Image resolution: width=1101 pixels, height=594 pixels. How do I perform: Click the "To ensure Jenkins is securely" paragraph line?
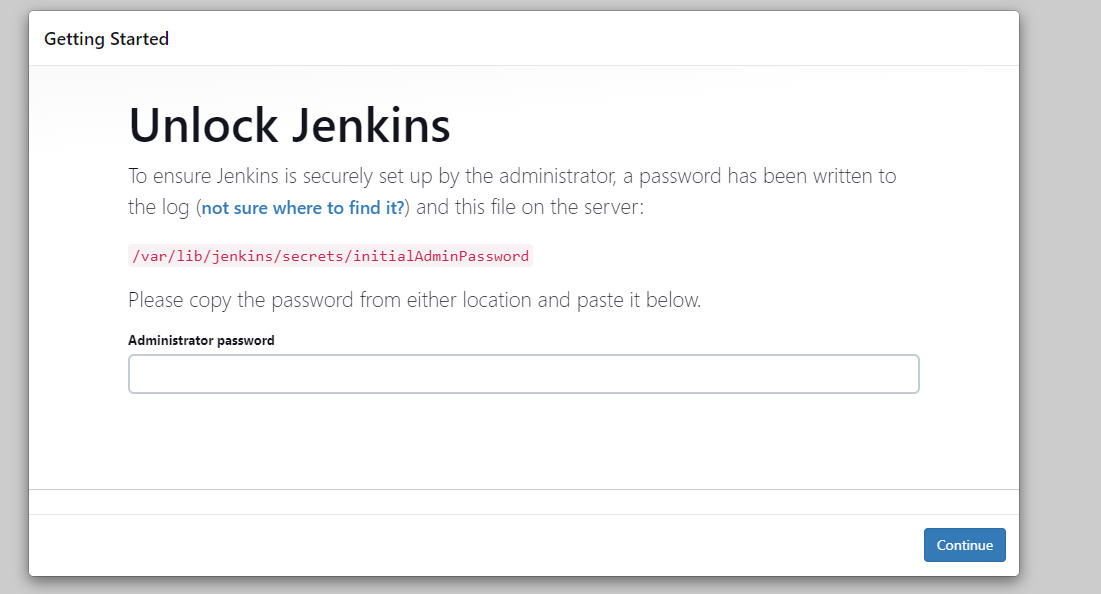512,176
